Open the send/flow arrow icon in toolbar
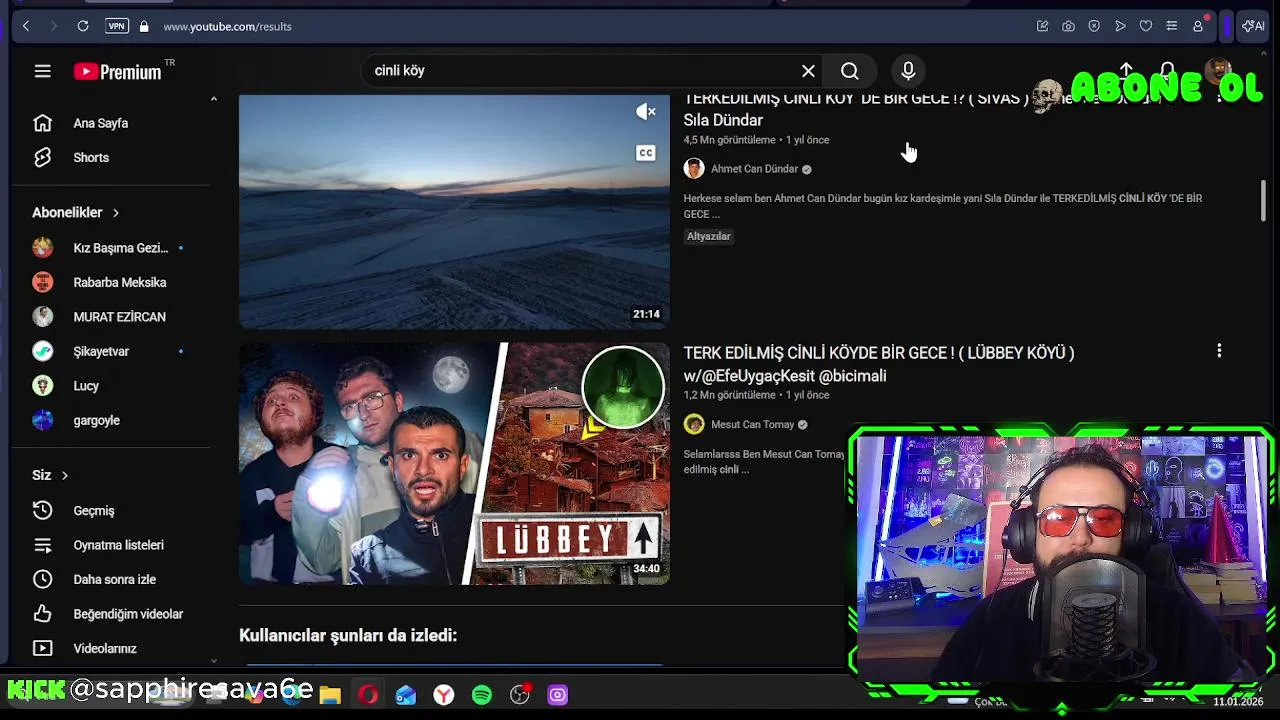1280x720 pixels. point(1120,26)
